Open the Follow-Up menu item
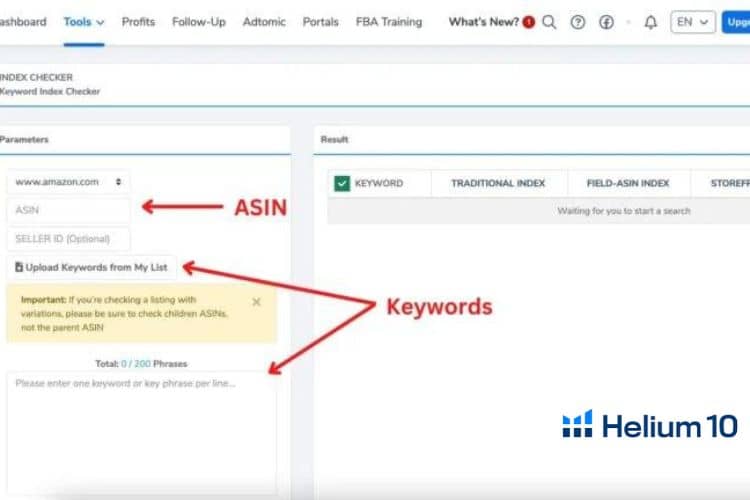The width and height of the screenshot is (750, 500). (199, 22)
